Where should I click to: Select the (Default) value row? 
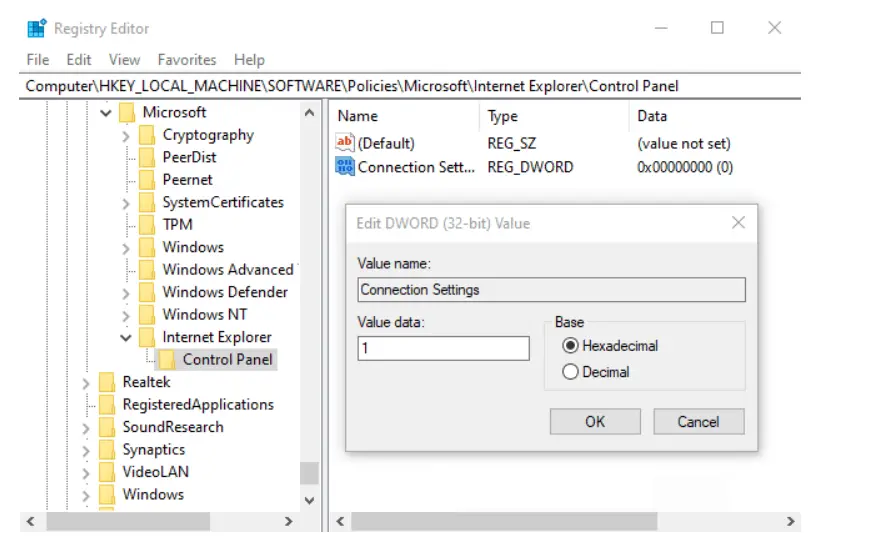coord(534,143)
